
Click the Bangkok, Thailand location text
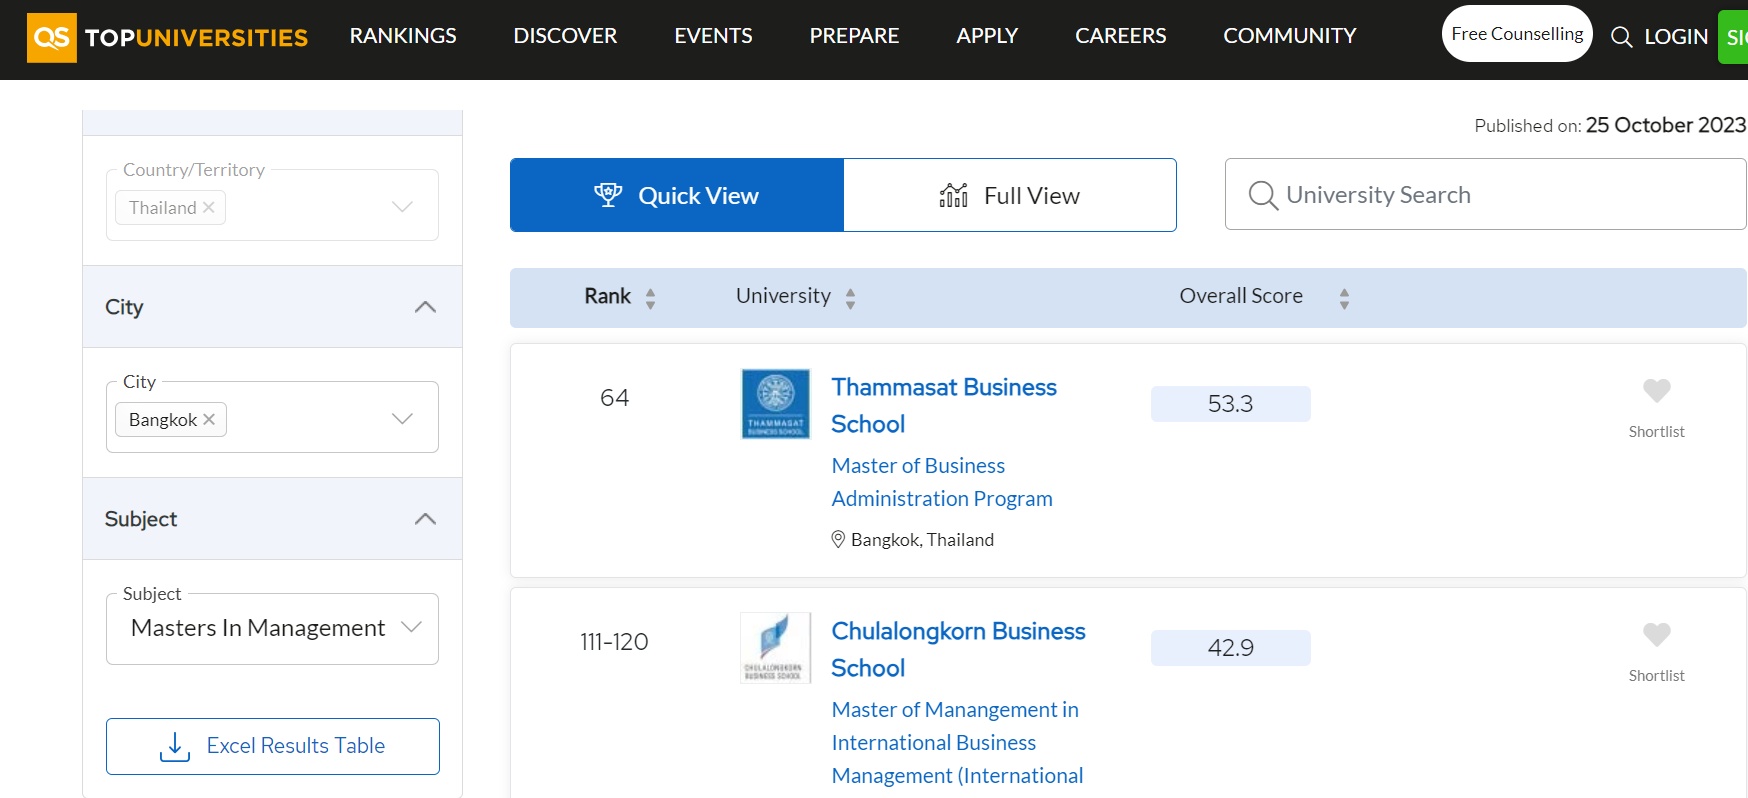pos(922,540)
